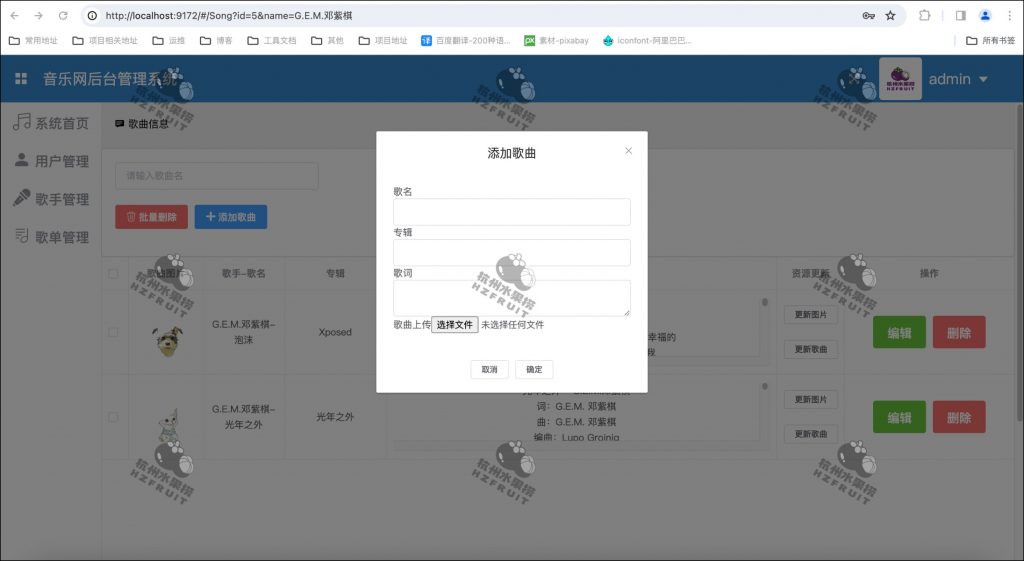Open the 素材-pixabay bookmark
Viewport: 1024px width, 561px height.
click(556, 40)
